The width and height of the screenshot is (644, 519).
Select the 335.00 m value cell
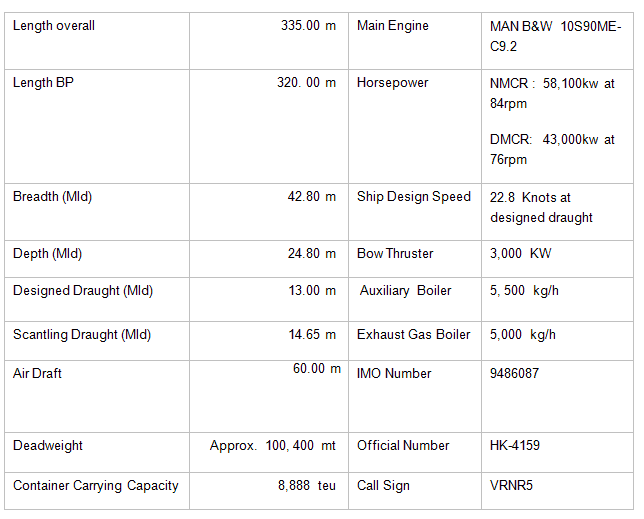click(308, 26)
